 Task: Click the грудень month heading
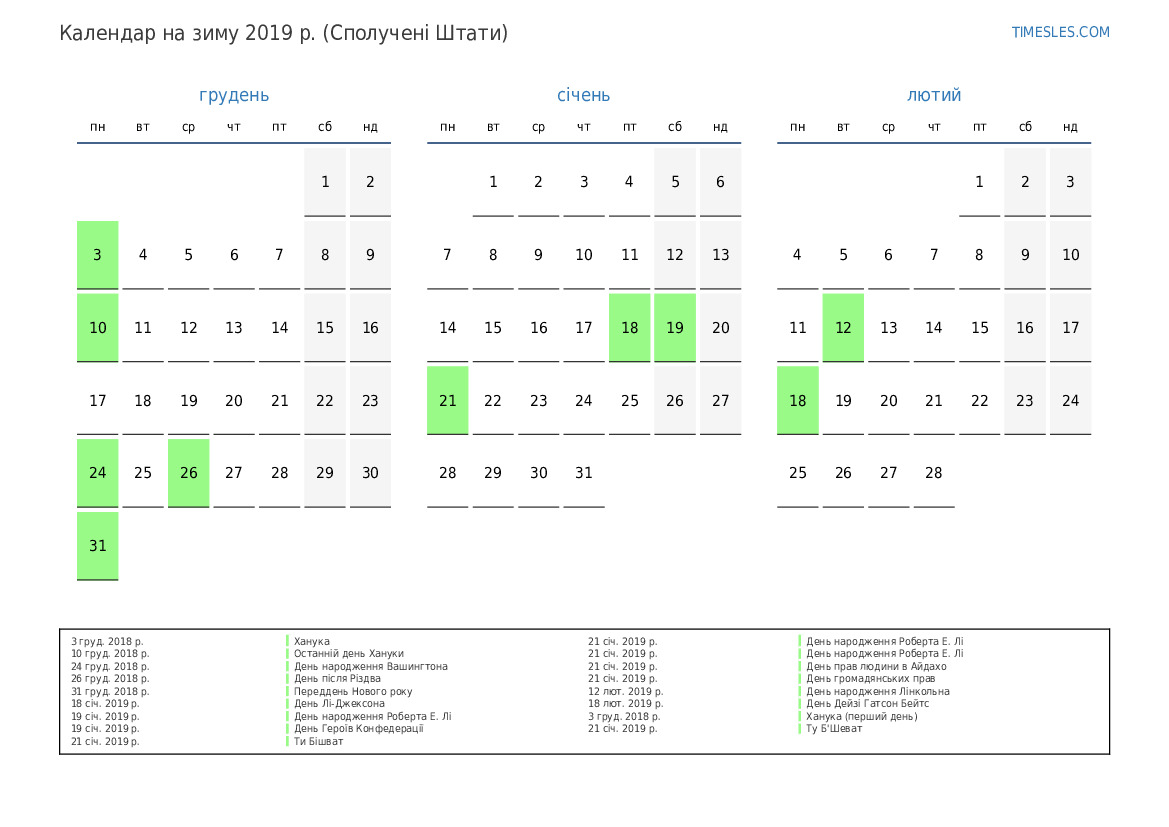pyautogui.click(x=234, y=95)
